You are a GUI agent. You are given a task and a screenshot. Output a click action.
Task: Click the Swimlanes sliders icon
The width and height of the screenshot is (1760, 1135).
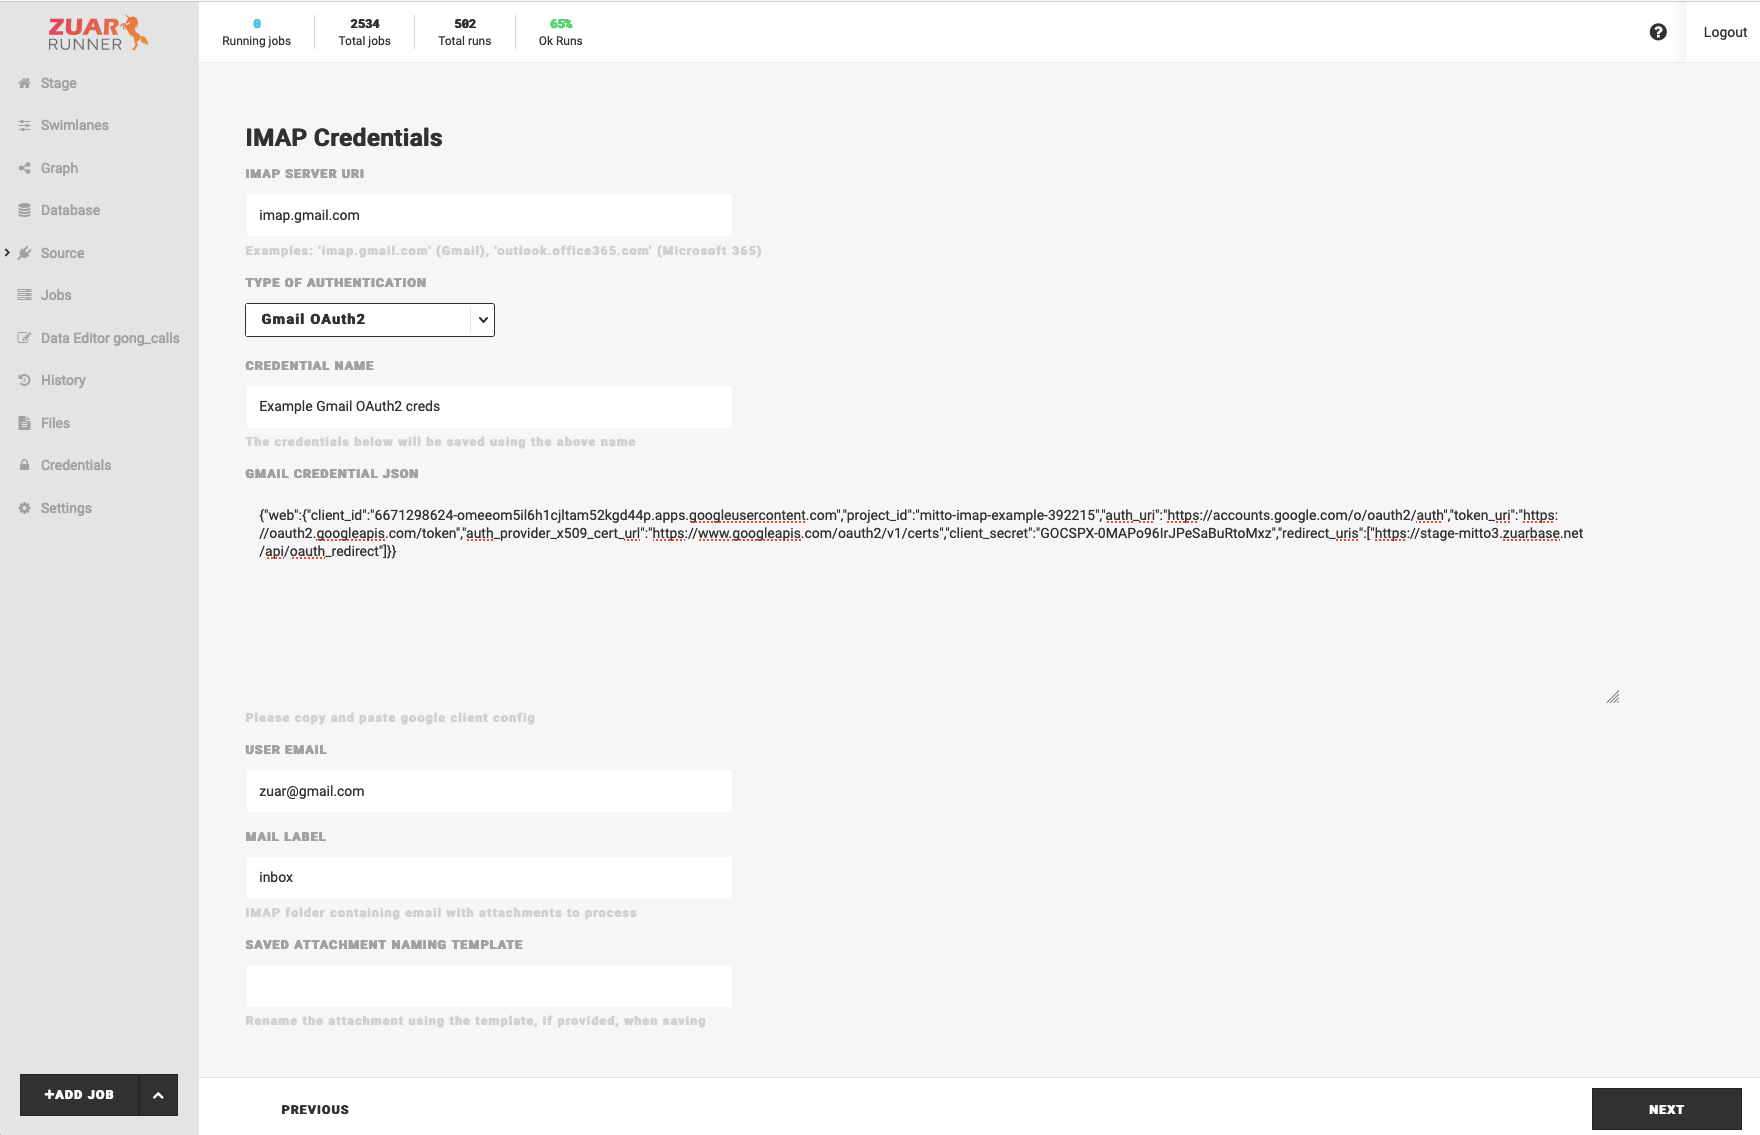click(x=24, y=125)
